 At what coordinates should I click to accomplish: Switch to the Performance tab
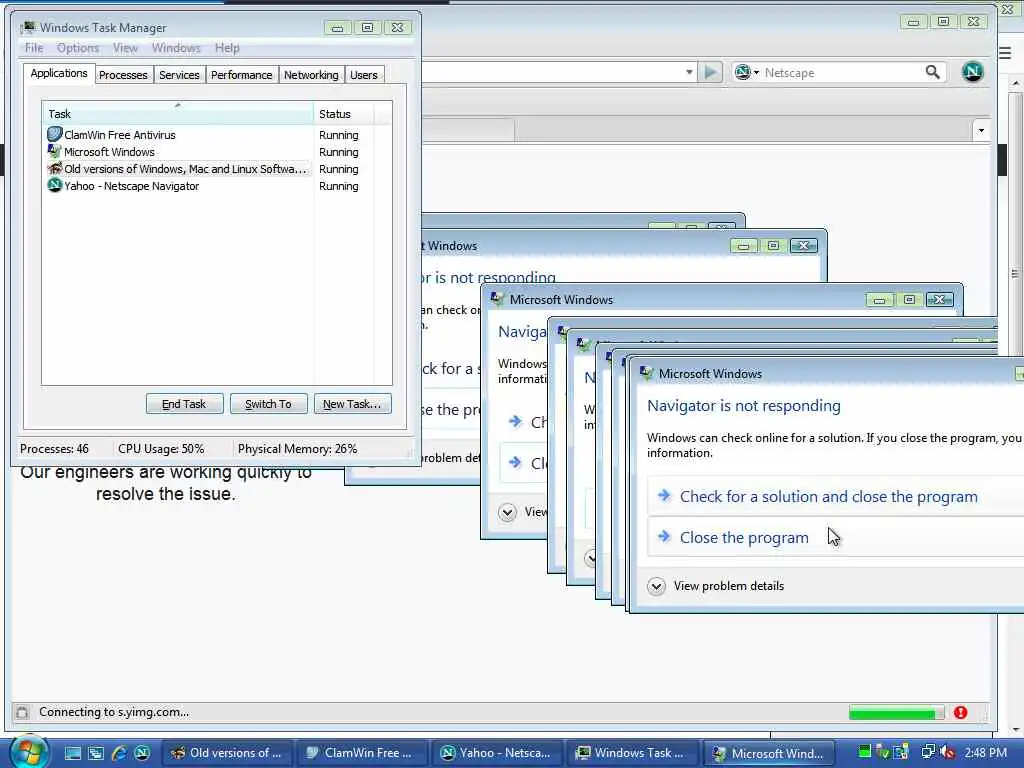tap(241, 75)
